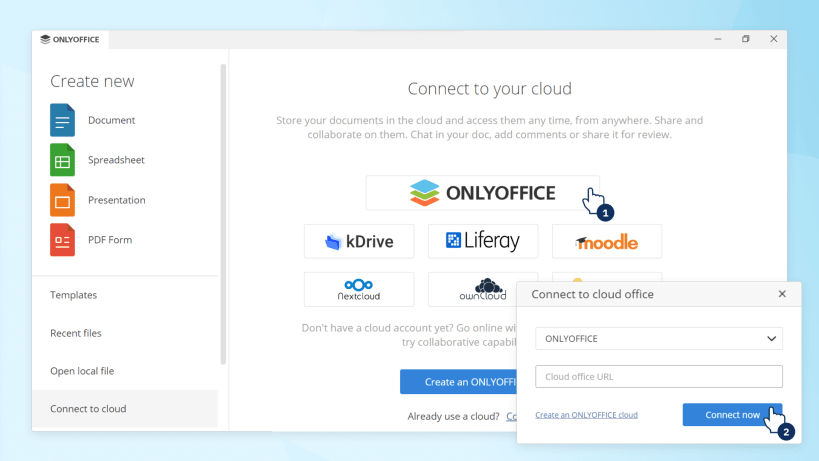Viewport: 819px width, 461px height.
Task: Click the red PDF Form icon
Action: click(x=62, y=240)
